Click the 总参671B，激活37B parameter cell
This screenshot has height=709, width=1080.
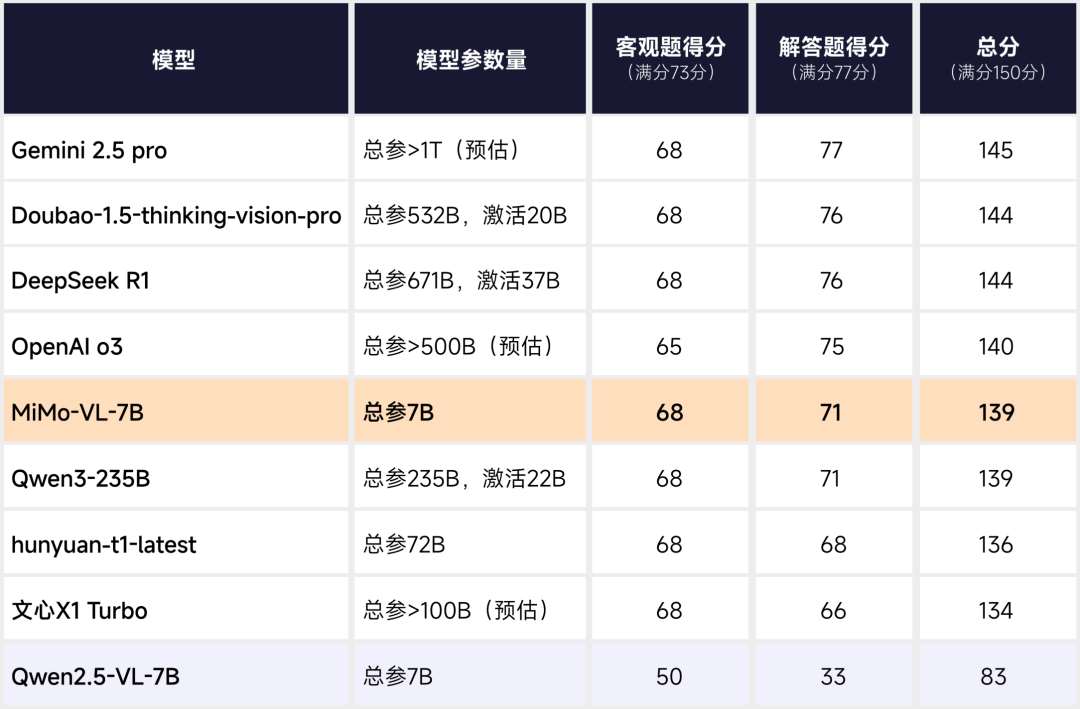[470, 280]
